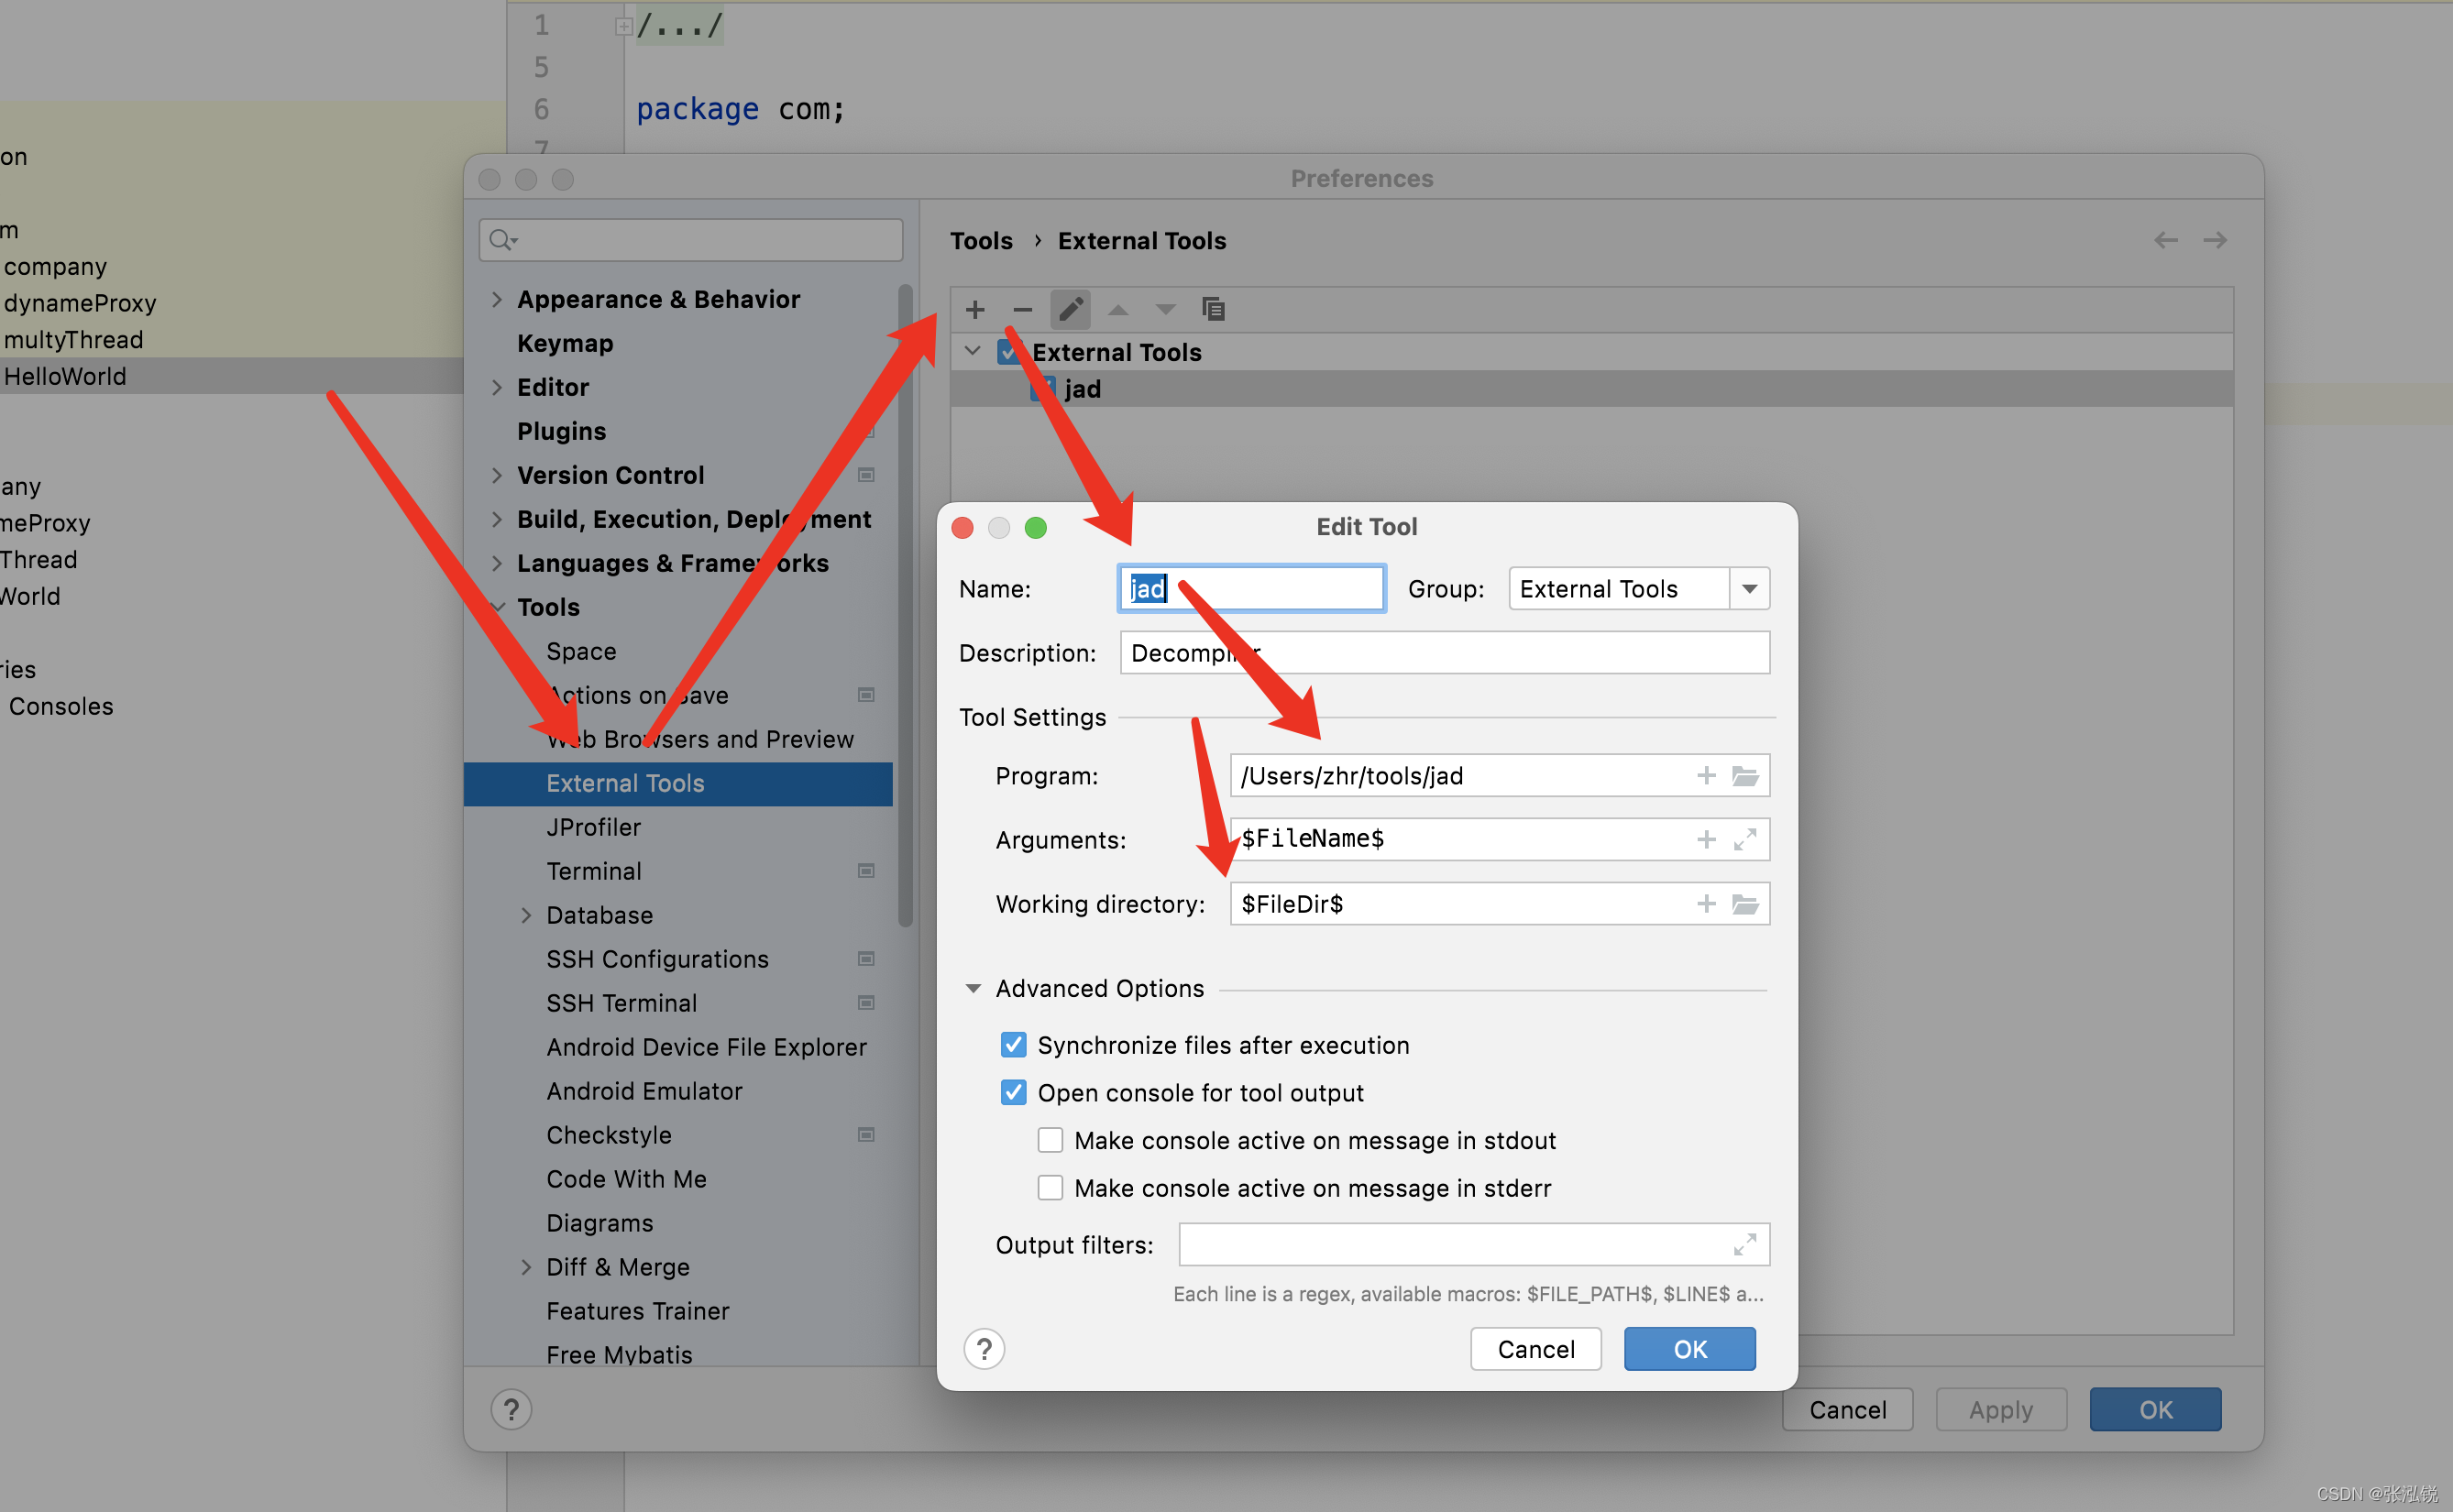
Task: Click the remove tool minus icon
Action: (1022, 309)
